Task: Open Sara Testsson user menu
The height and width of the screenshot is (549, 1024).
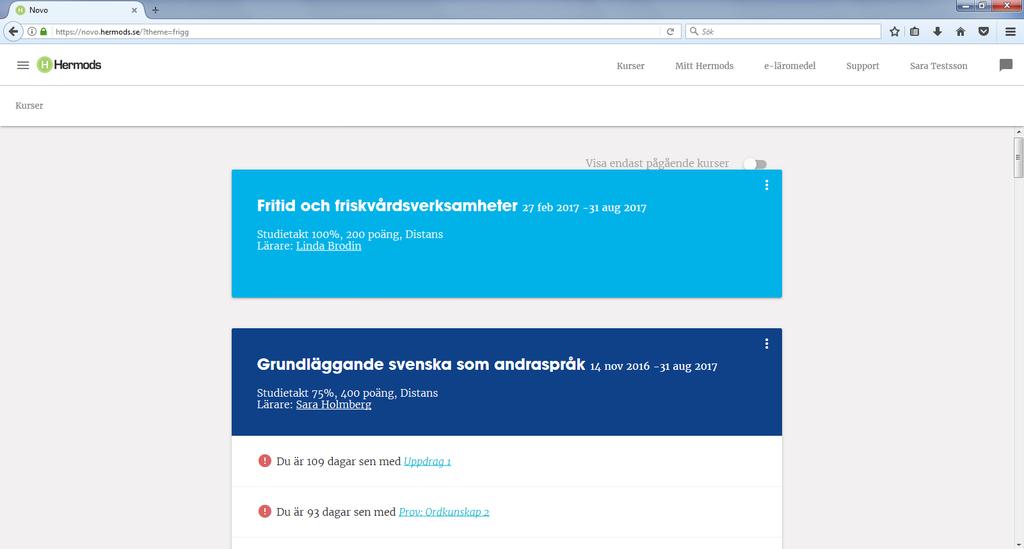Action: (938, 66)
